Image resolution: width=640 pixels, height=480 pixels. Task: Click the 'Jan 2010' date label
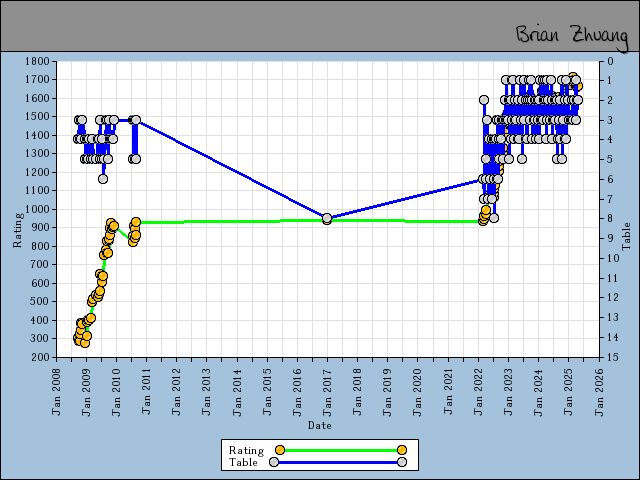point(116,392)
